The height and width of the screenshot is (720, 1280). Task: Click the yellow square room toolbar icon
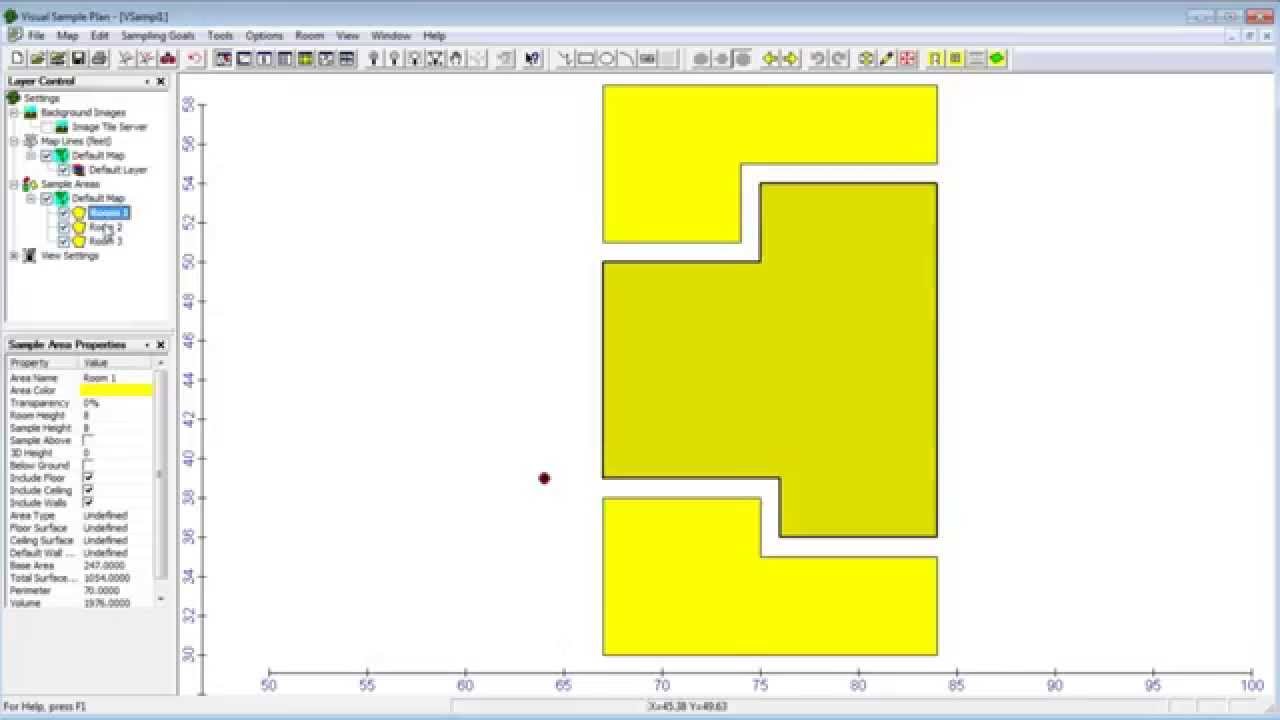tap(955, 59)
